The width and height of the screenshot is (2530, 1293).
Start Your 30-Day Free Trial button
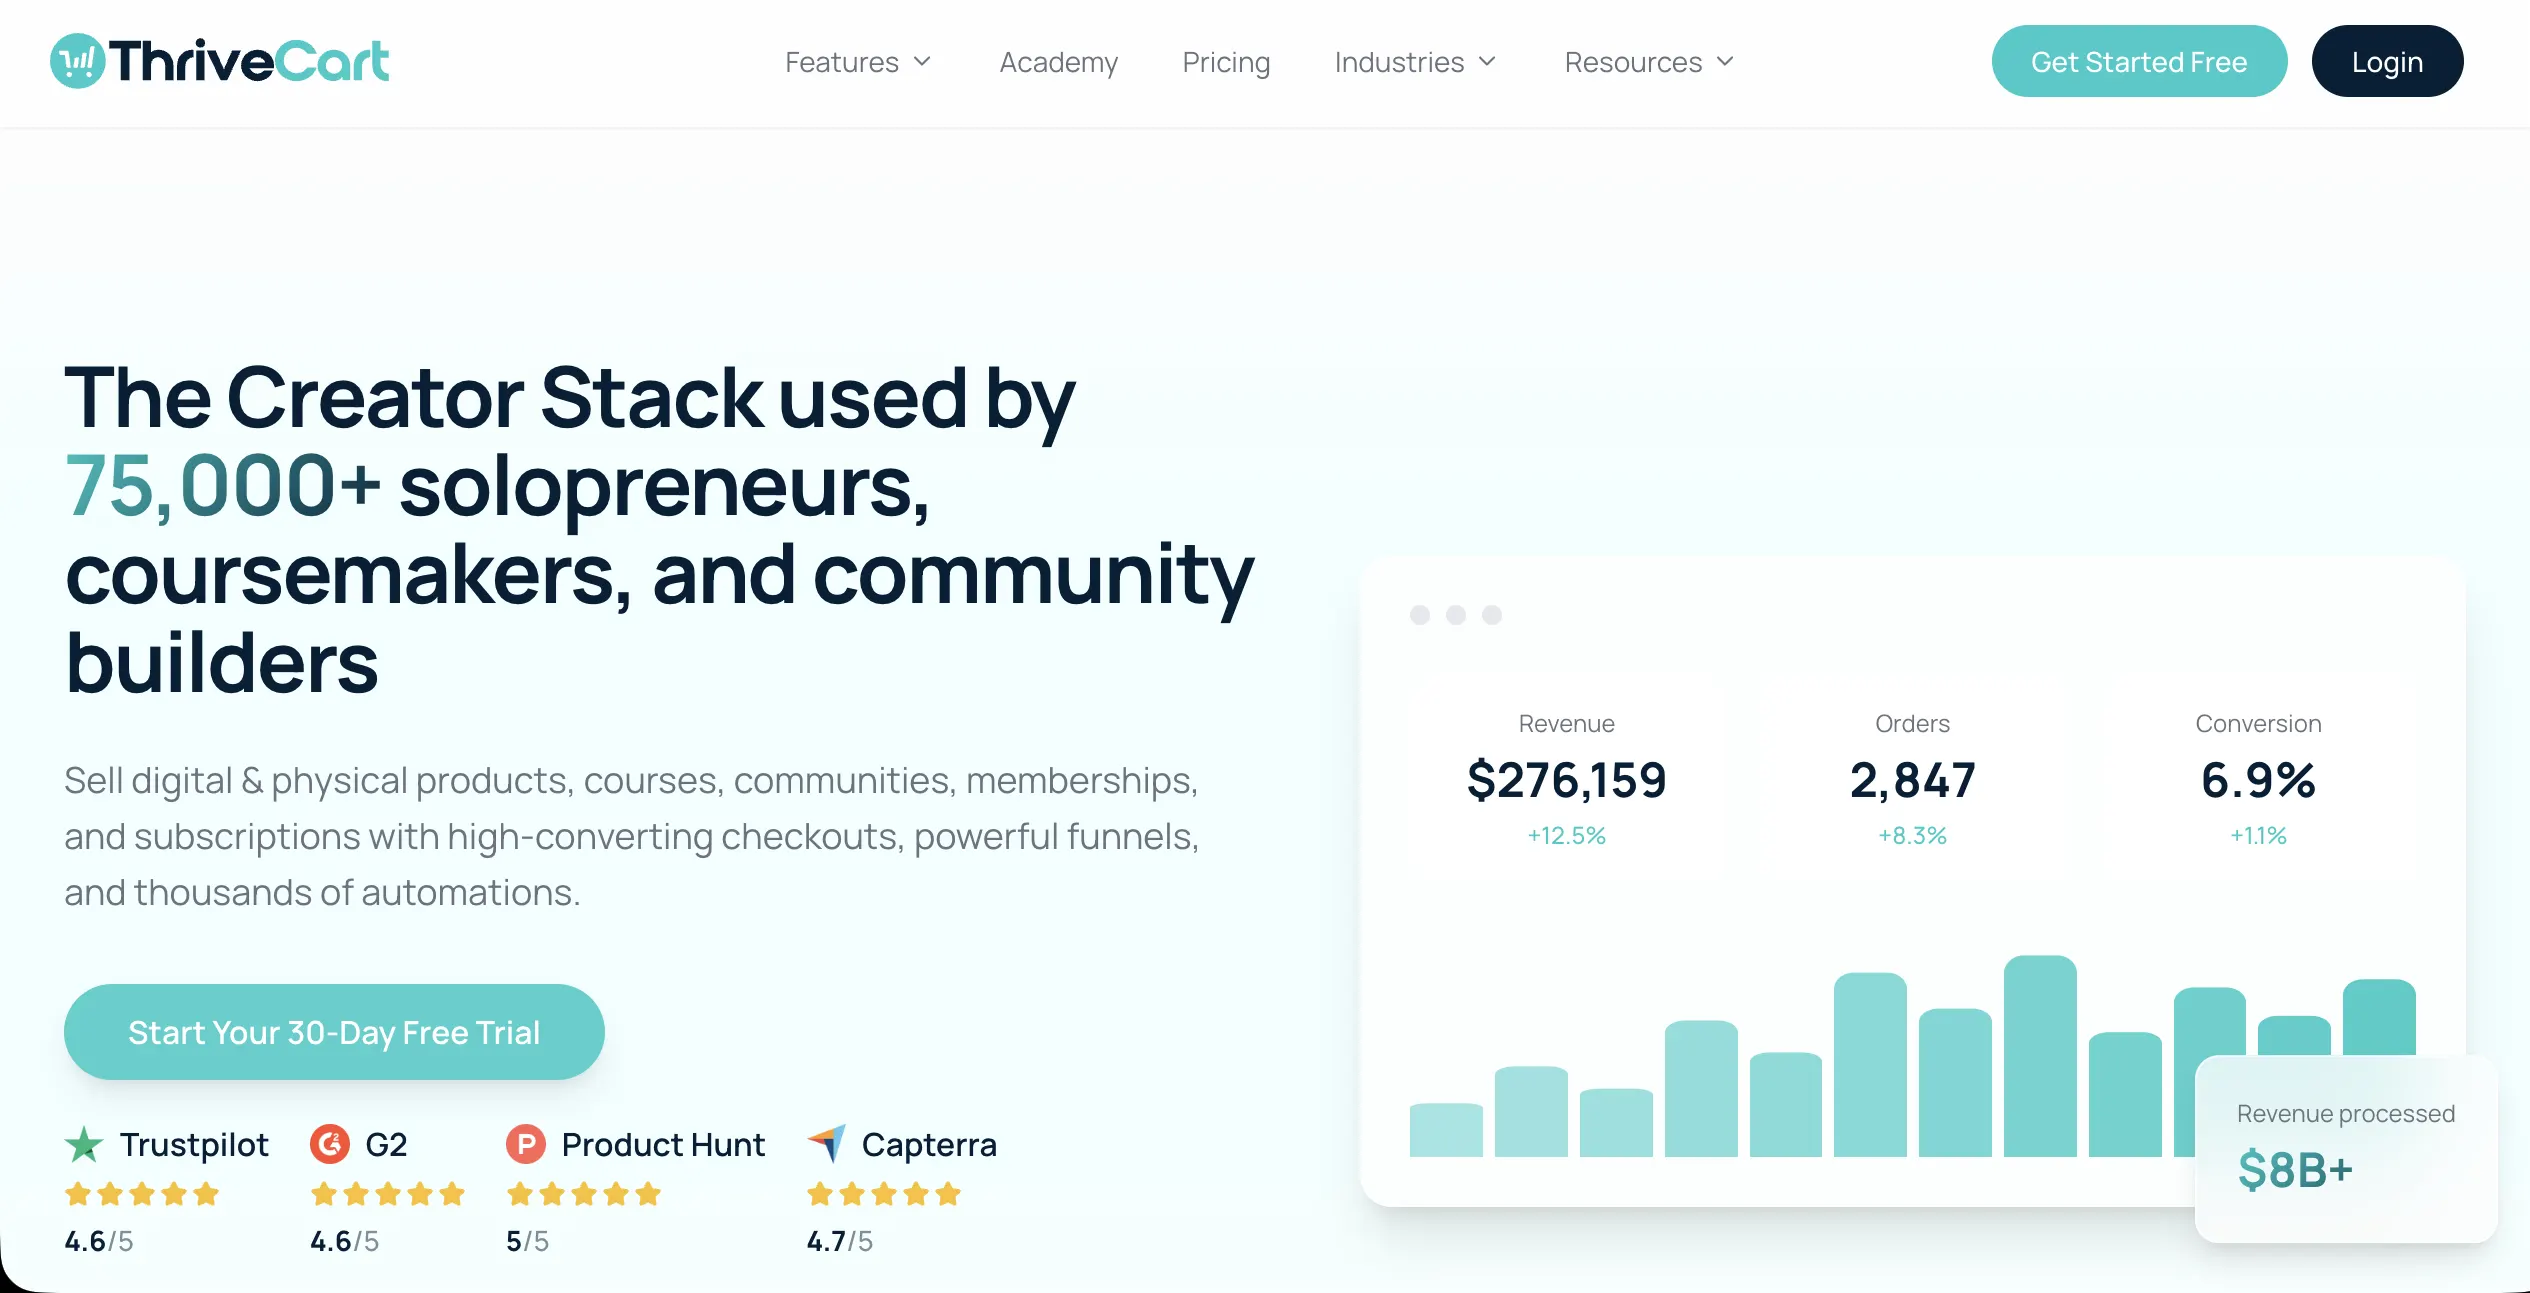(x=334, y=1031)
